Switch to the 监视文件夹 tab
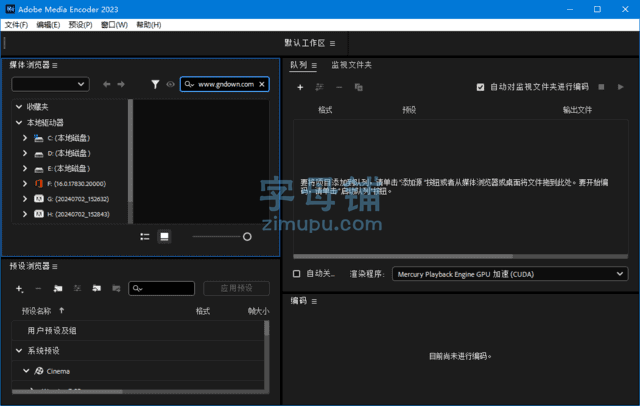This screenshot has height=406, width=640. pyautogui.click(x=351, y=65)
